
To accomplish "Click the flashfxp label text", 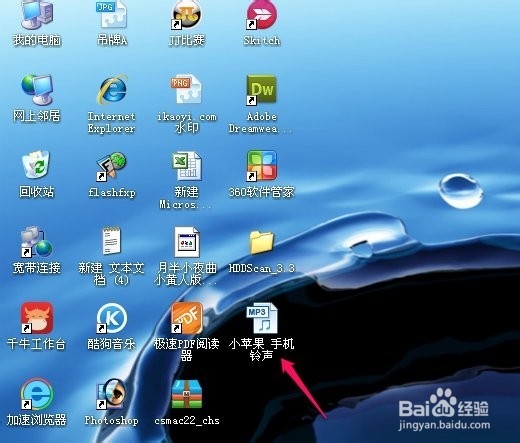I will pyautogui.click(x=112, y=192).
